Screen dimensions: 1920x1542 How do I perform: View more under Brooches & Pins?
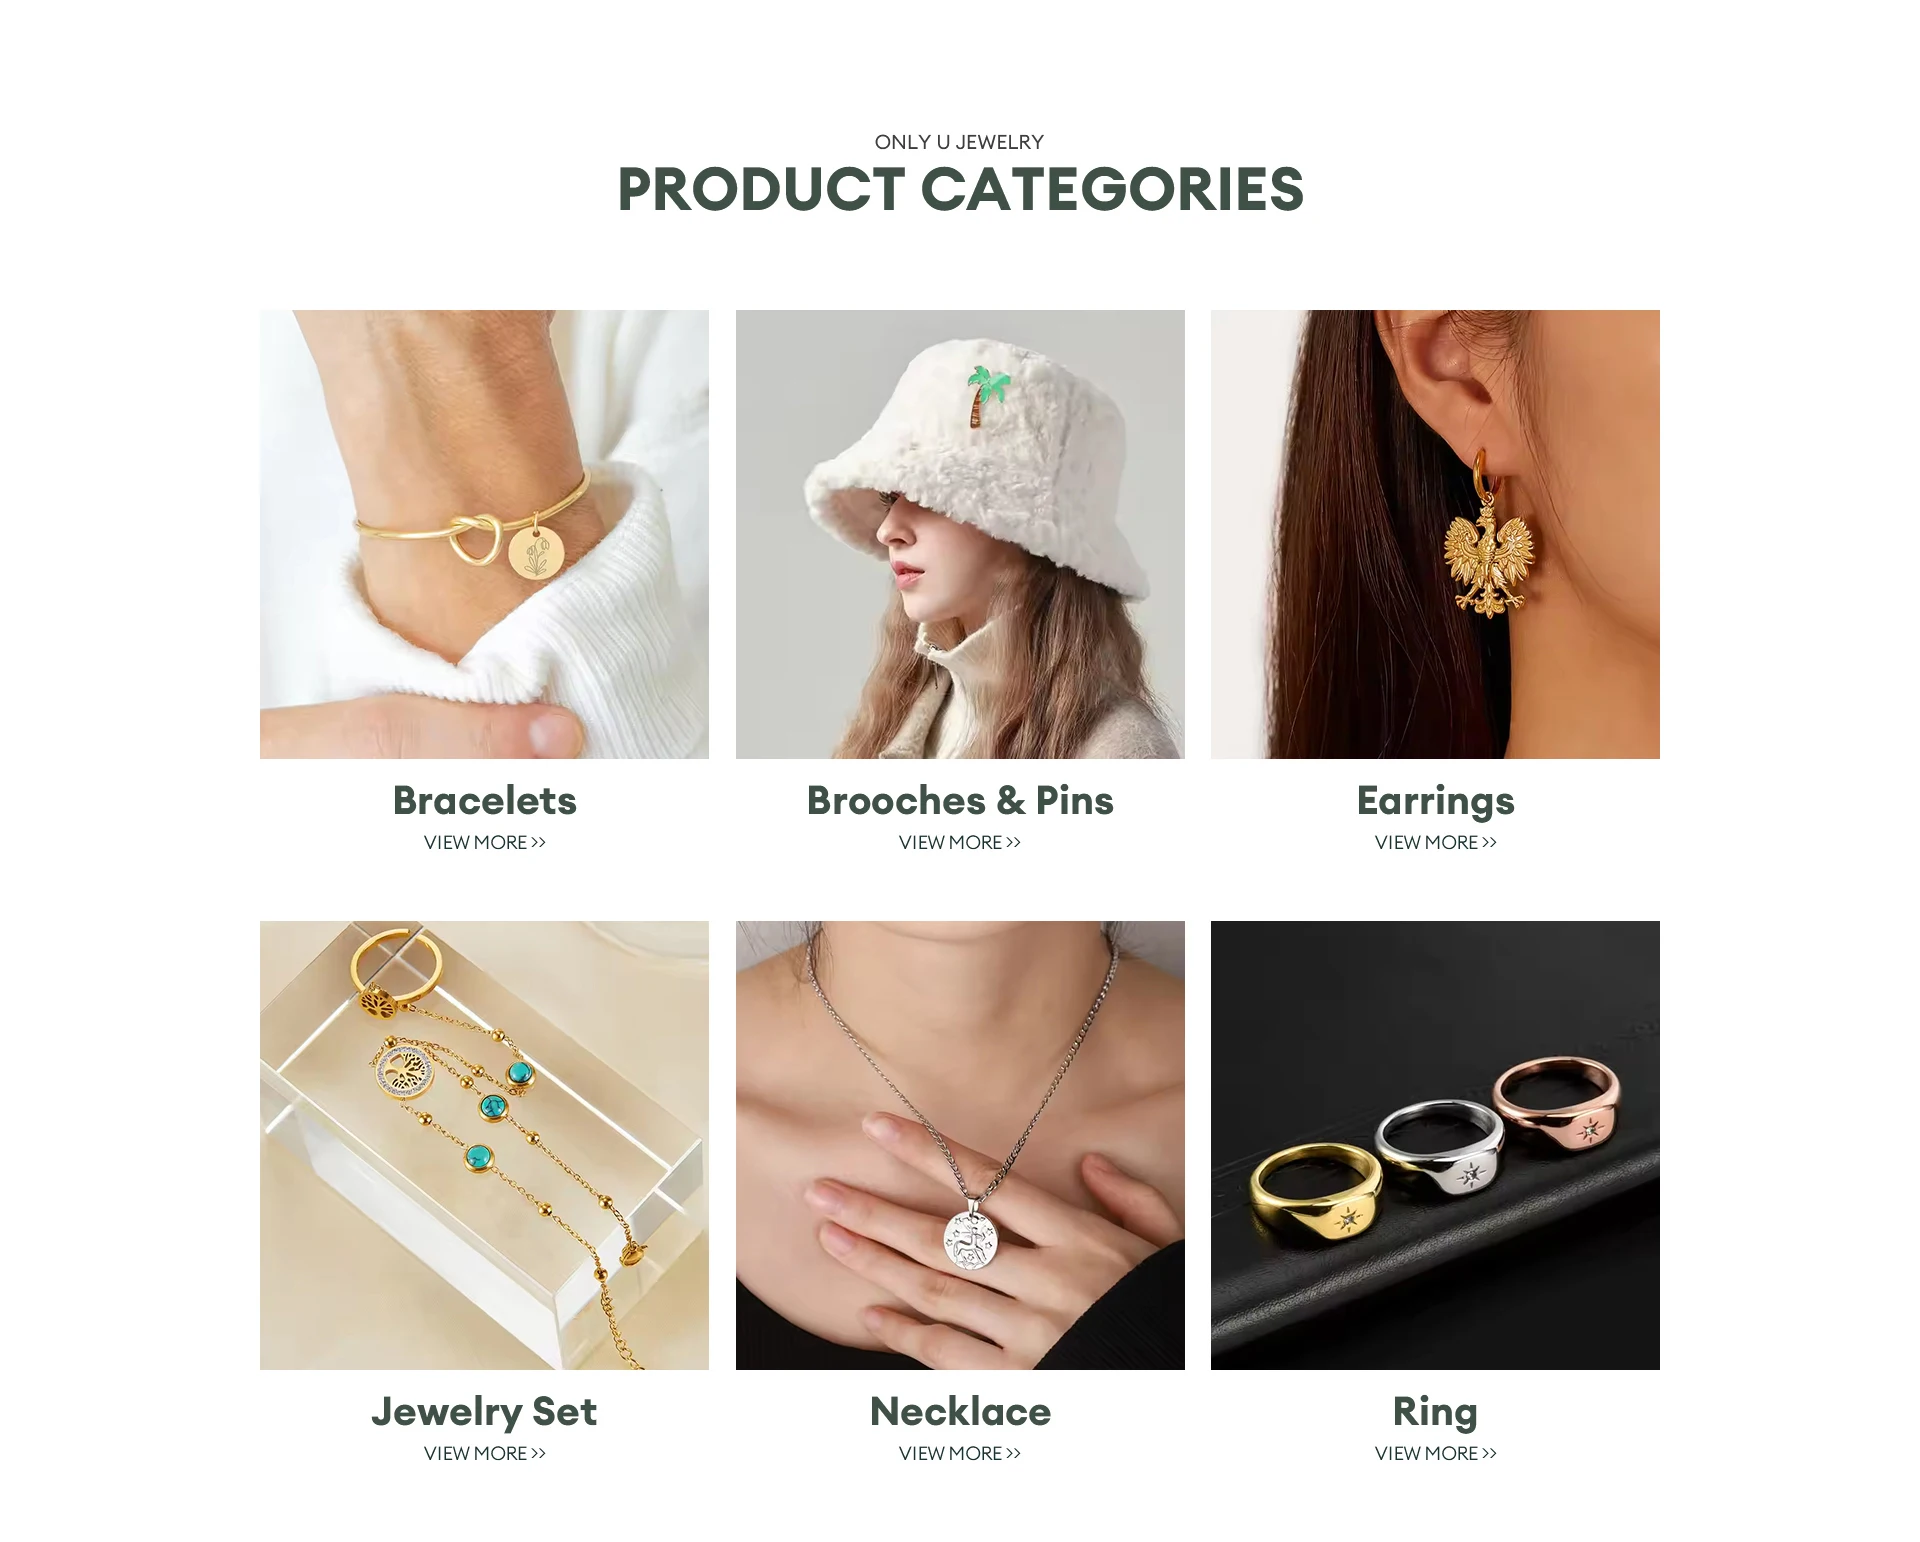pyautogui.click(x=960, y=842)
